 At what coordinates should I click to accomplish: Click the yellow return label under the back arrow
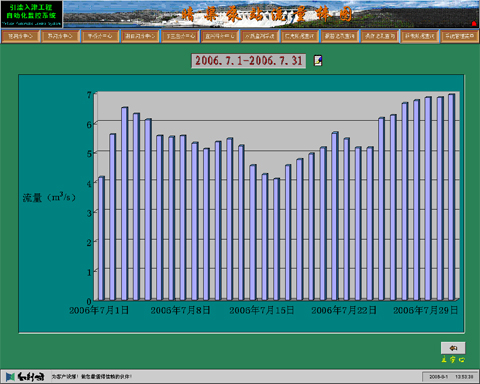pyautogui.click(x=453, y=360)
